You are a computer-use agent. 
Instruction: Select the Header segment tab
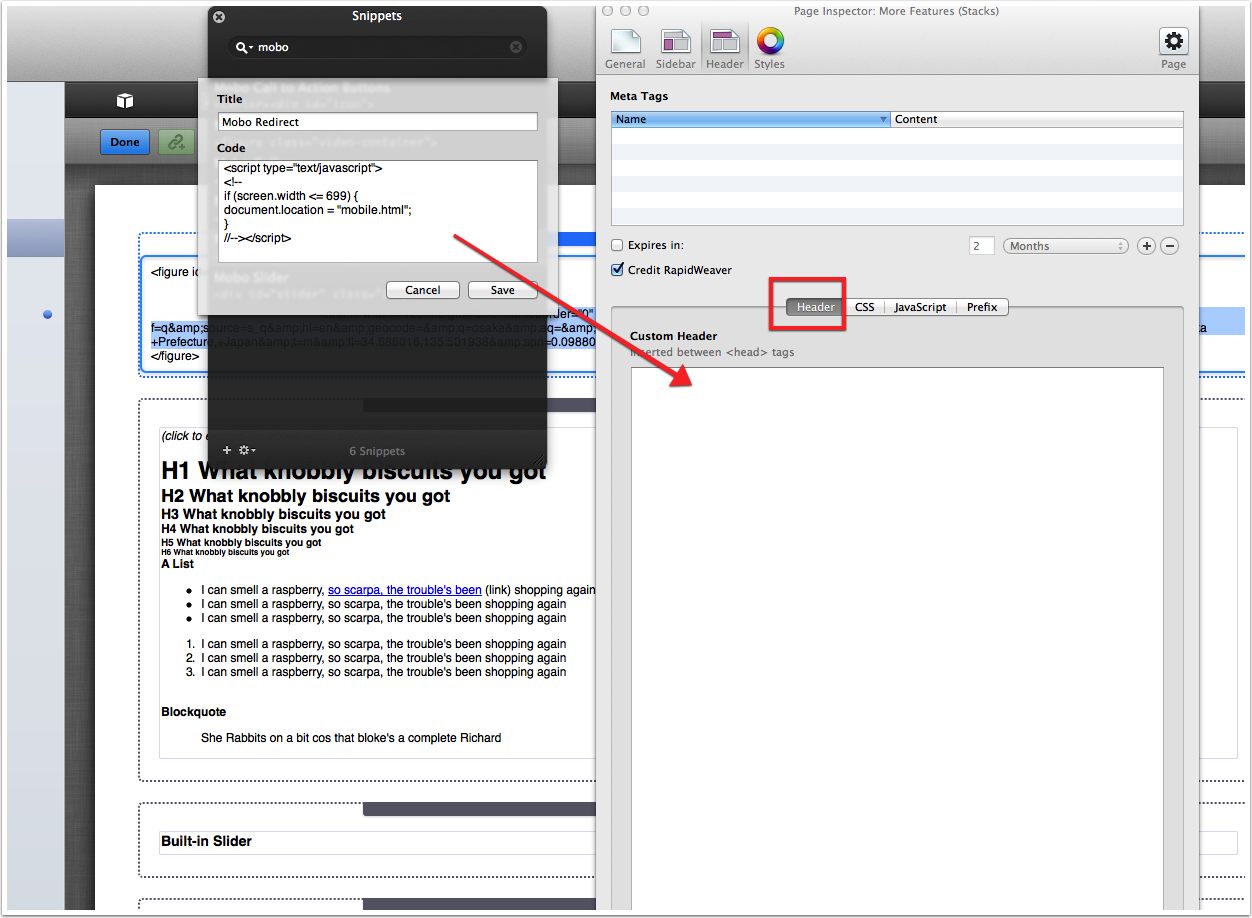click(x=815, y=307)
